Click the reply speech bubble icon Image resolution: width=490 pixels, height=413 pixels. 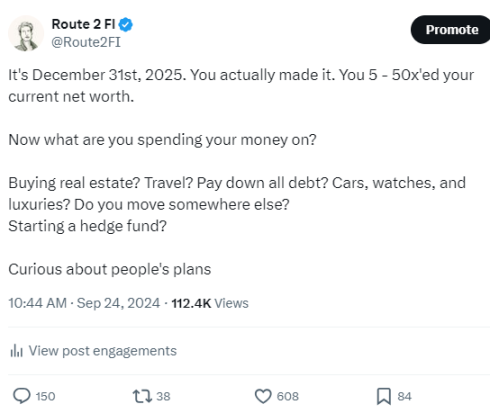[x=22, y=396]
